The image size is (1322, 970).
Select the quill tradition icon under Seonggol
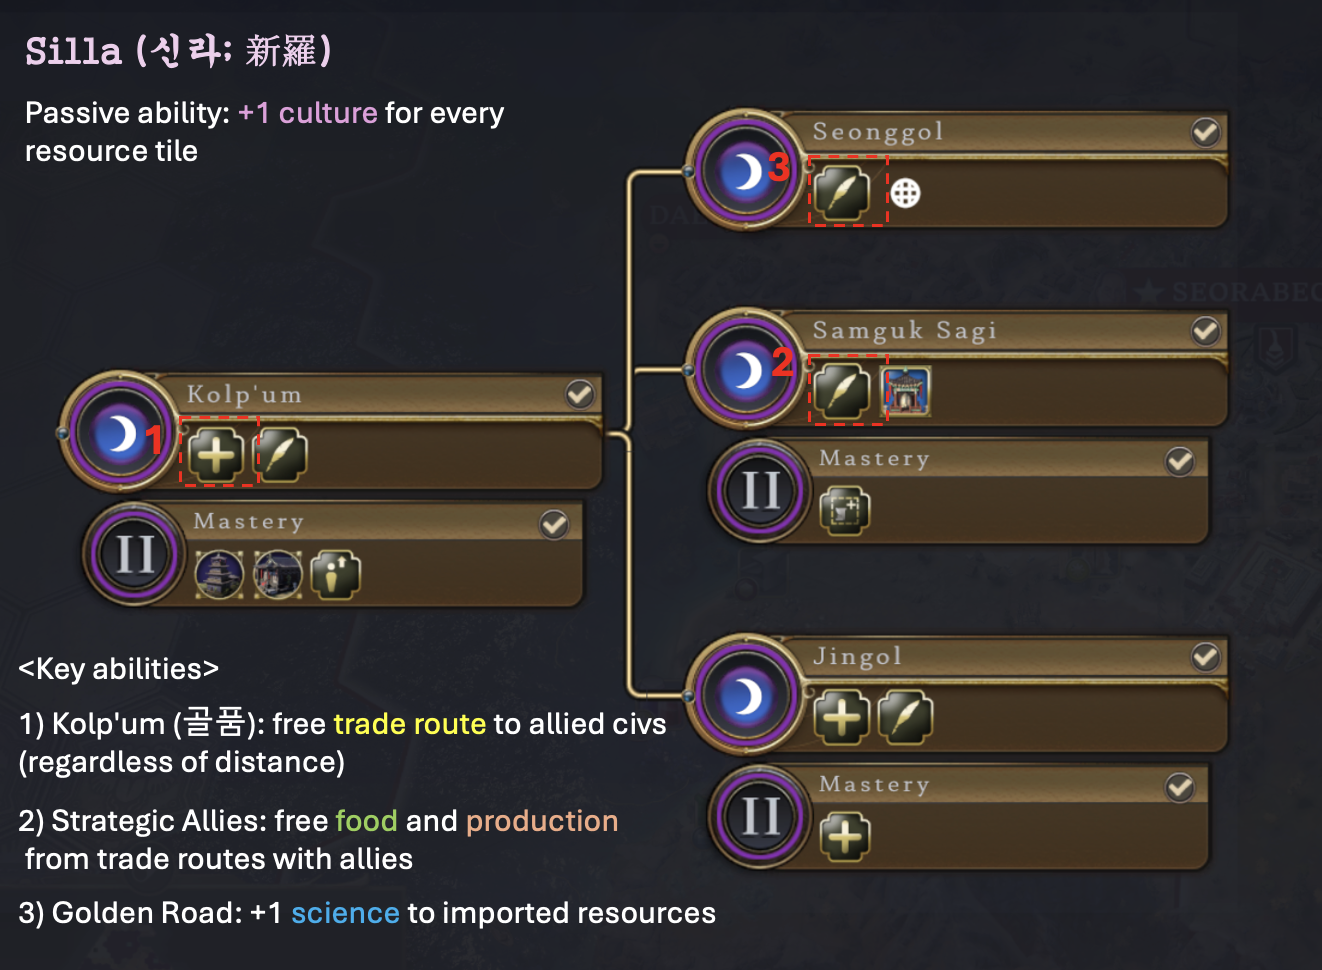842,192
